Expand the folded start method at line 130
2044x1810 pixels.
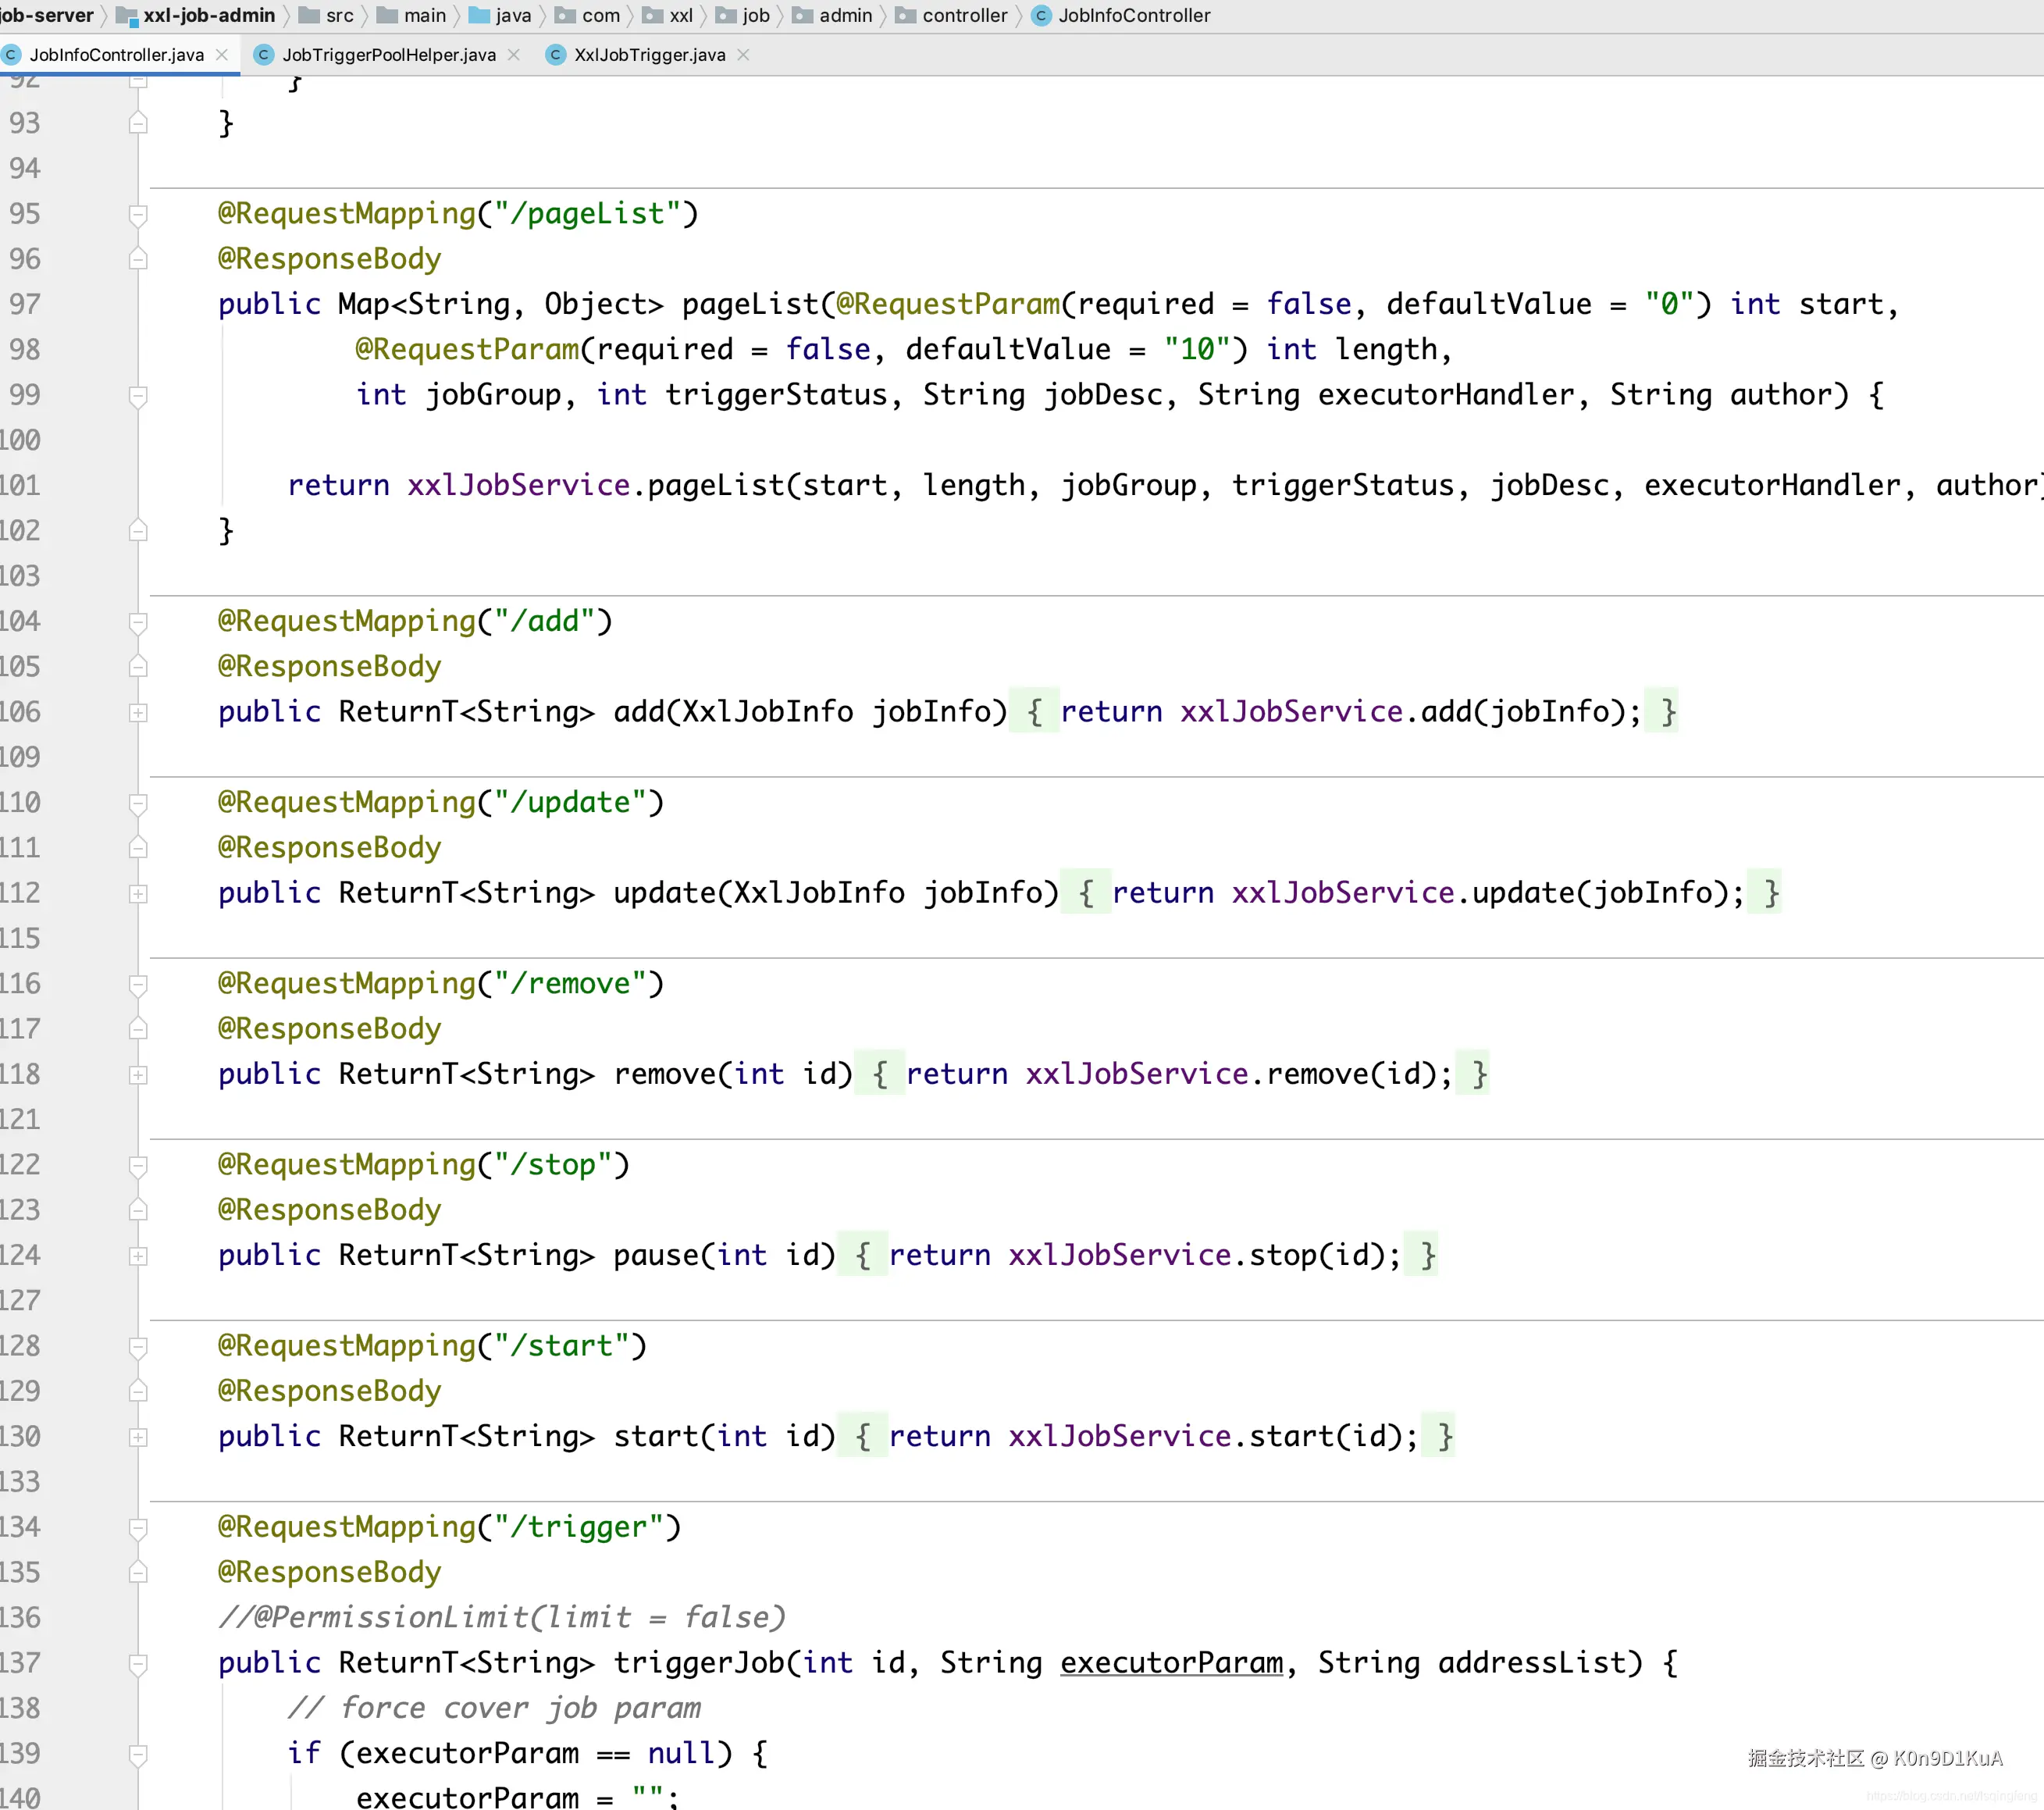[138, 1437]
